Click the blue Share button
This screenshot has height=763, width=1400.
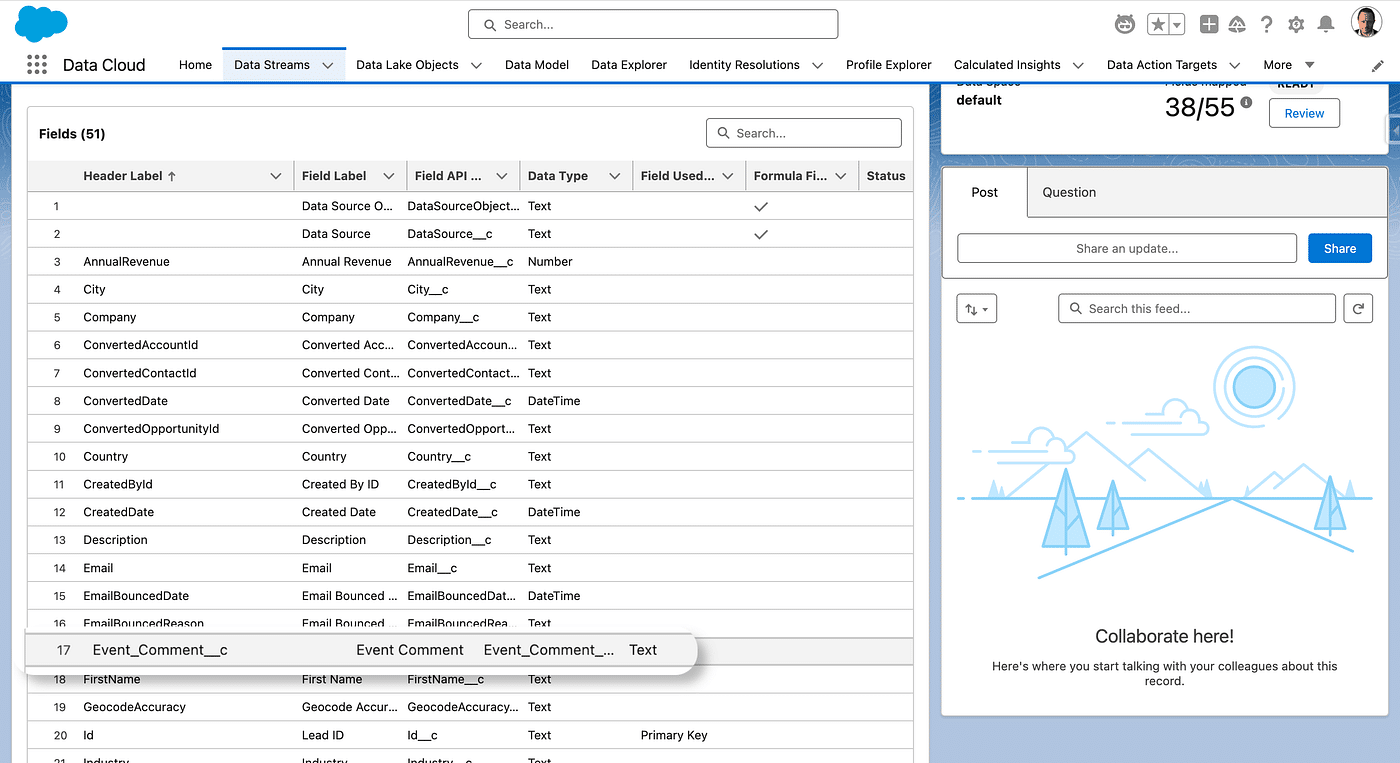click(1339, 249)
